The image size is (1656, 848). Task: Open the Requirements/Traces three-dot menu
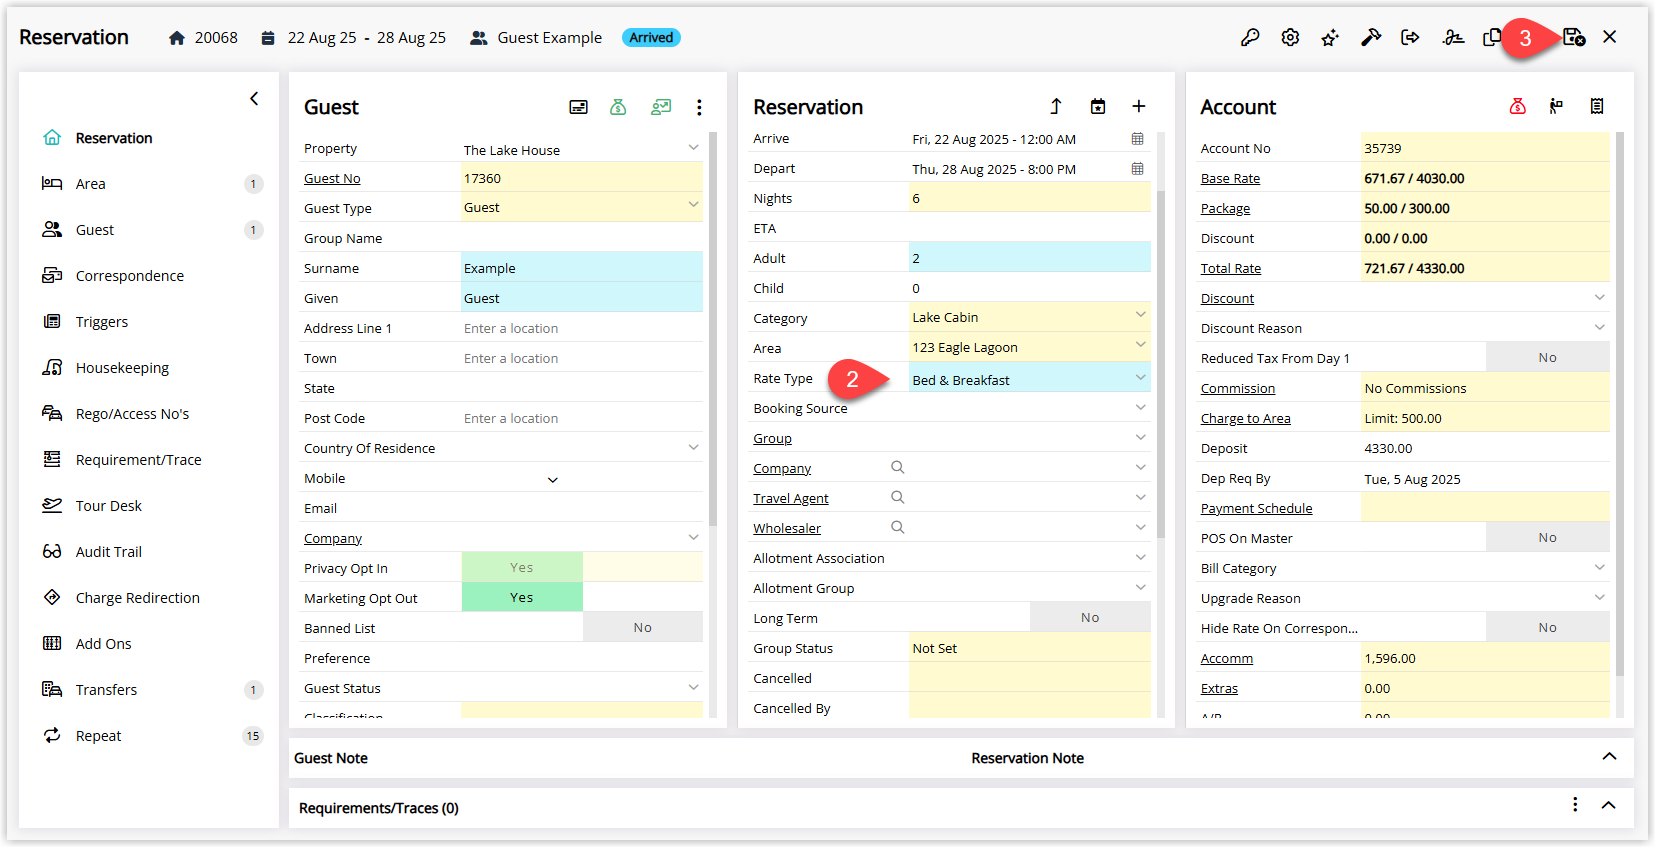click(x=1575, y=805)
